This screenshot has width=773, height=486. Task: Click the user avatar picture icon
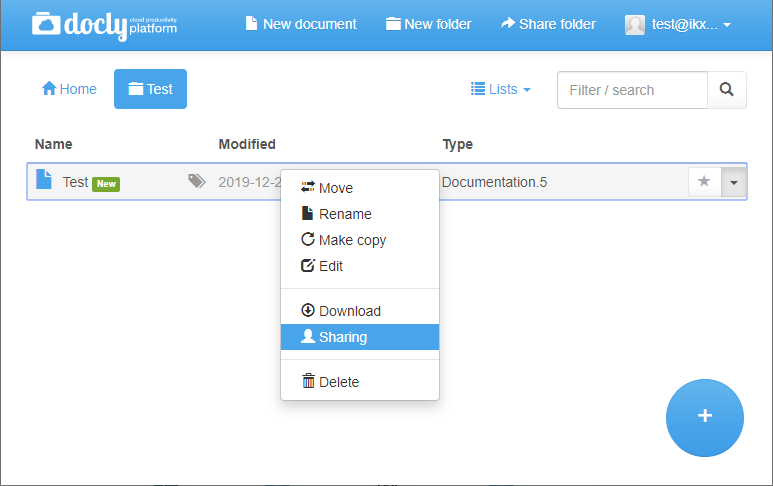(634, 25)
